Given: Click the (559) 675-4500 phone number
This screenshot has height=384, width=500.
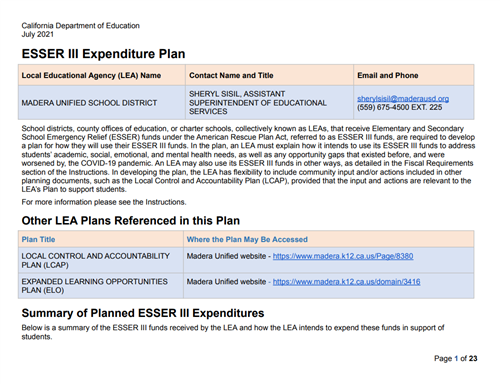Looking at the screenshot, I should coord(399,107).
